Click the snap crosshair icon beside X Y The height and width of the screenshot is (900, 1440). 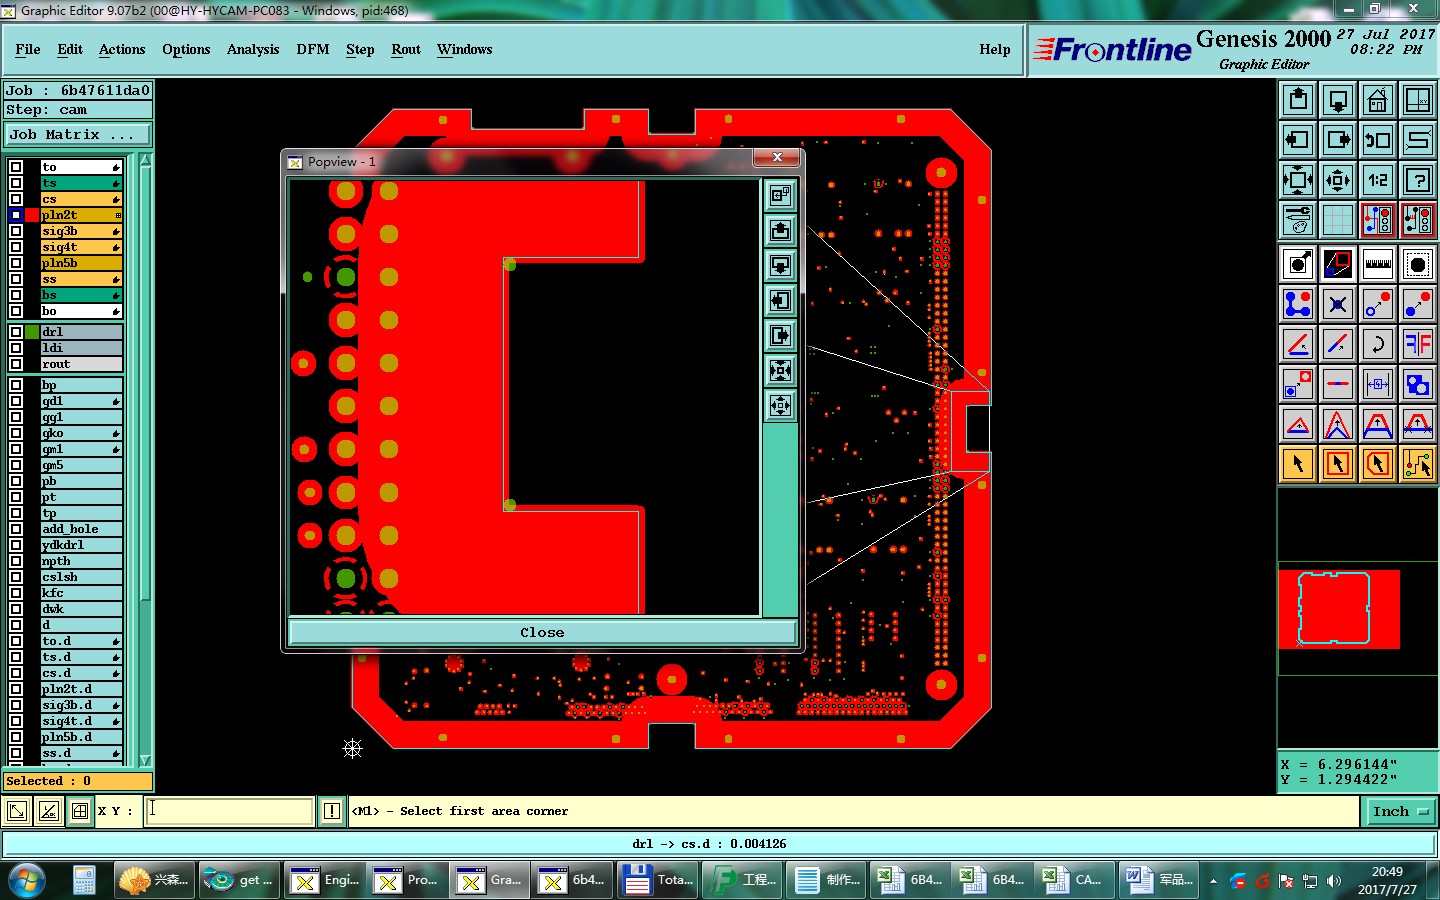pyautogui.click(x=80, y=811)
